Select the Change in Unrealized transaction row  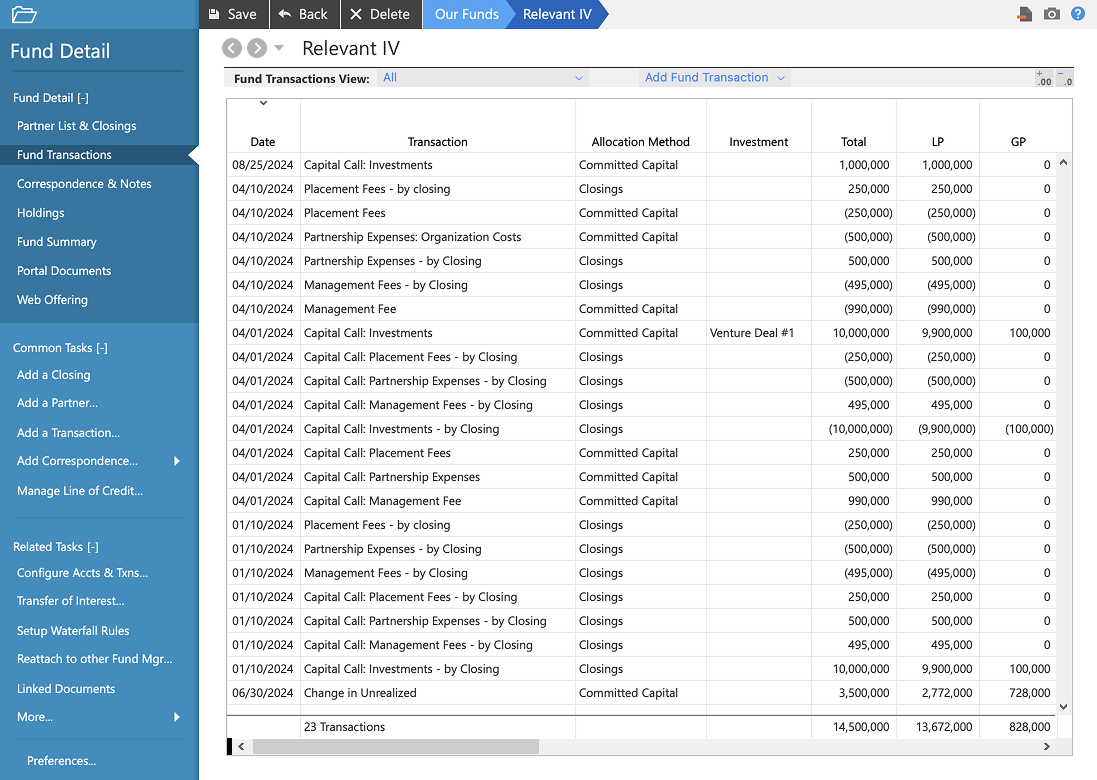641,693
